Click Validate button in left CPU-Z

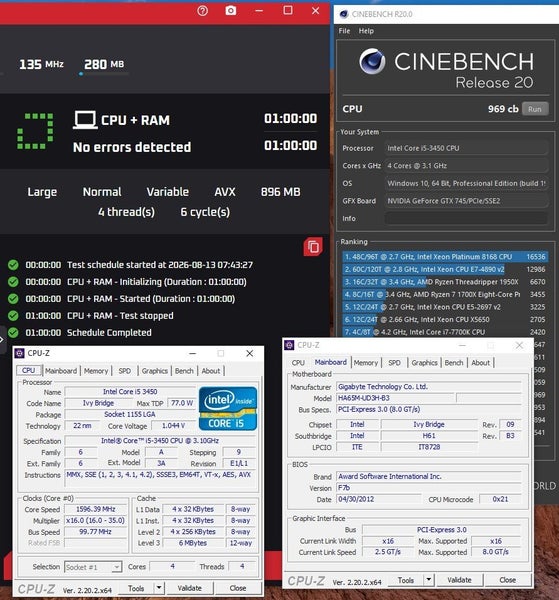pyautogui.click(x=189, y=588)
